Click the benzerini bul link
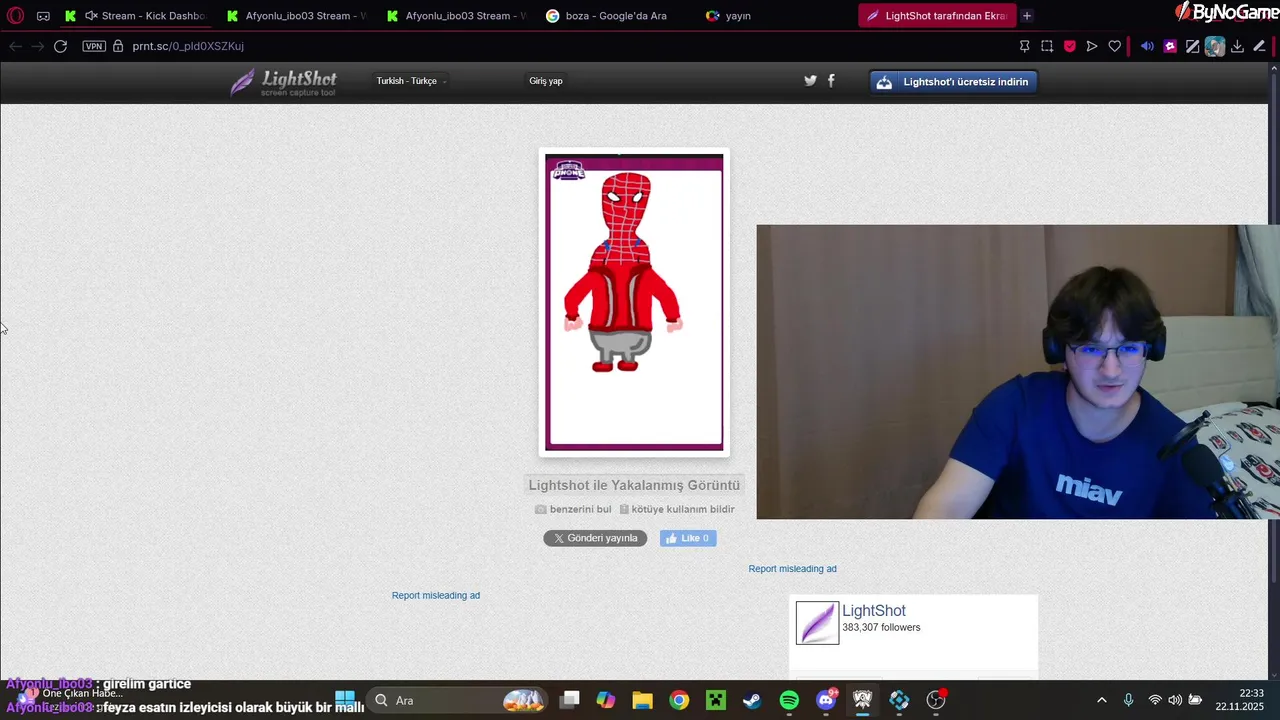This screenshot has height=720, width=1280. coord(573,509)
